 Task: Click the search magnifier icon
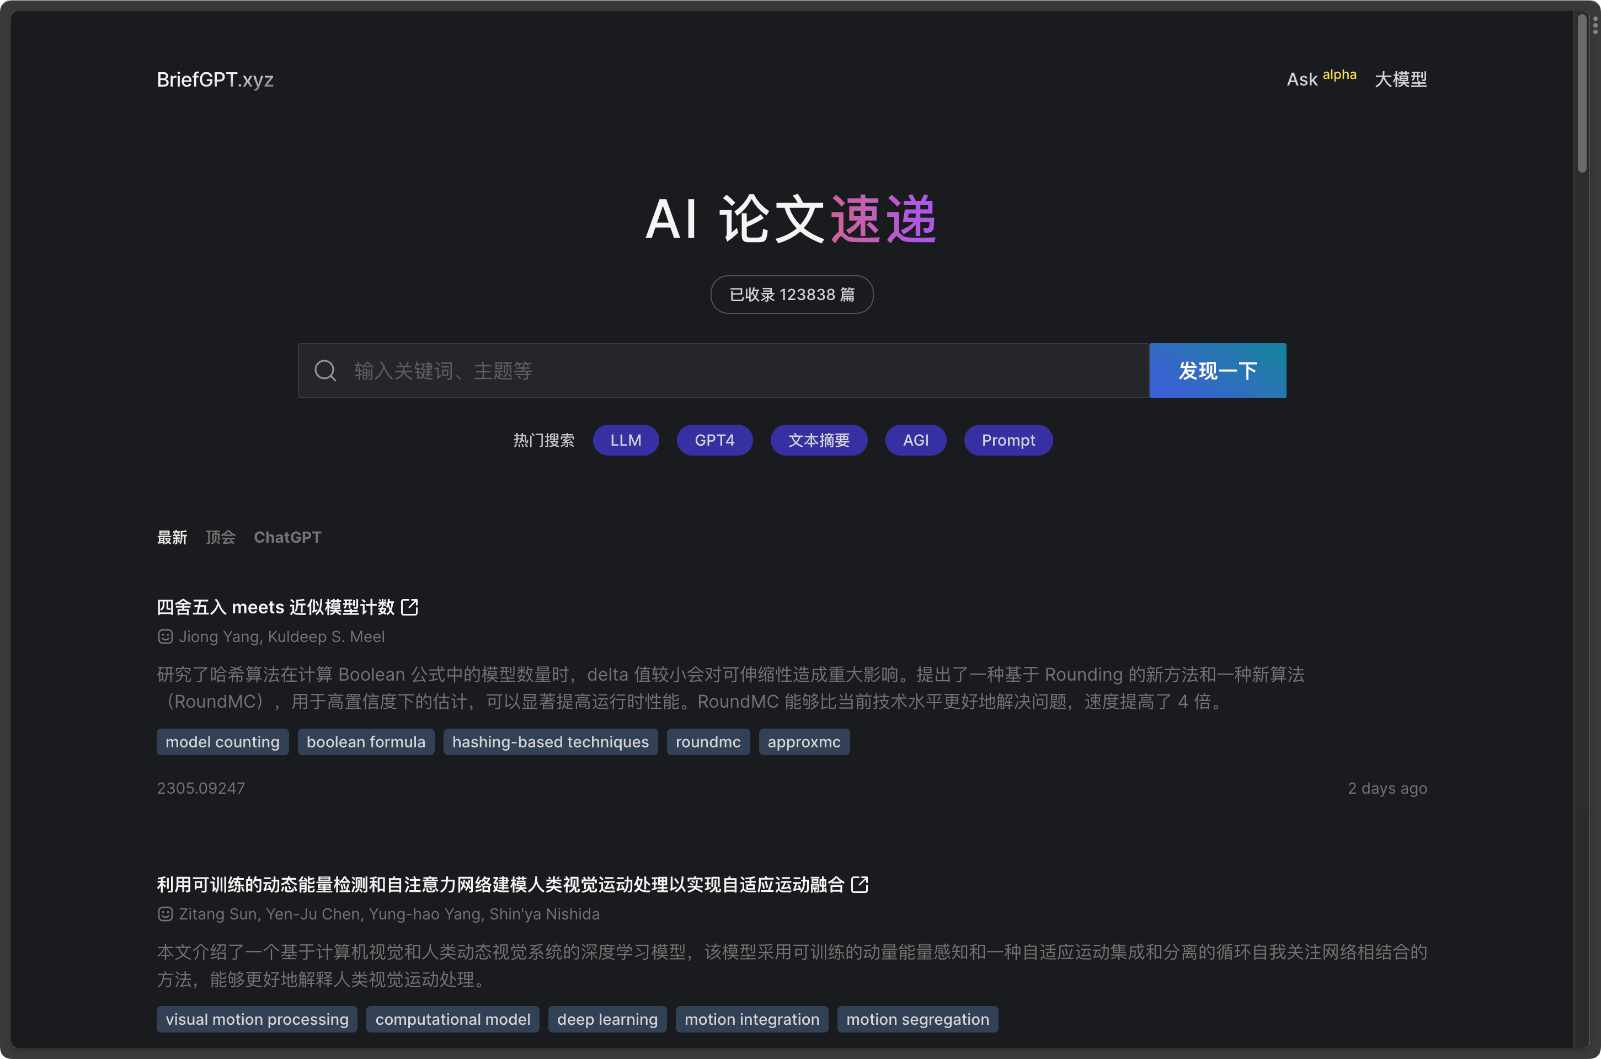click(x=324, y=370)
